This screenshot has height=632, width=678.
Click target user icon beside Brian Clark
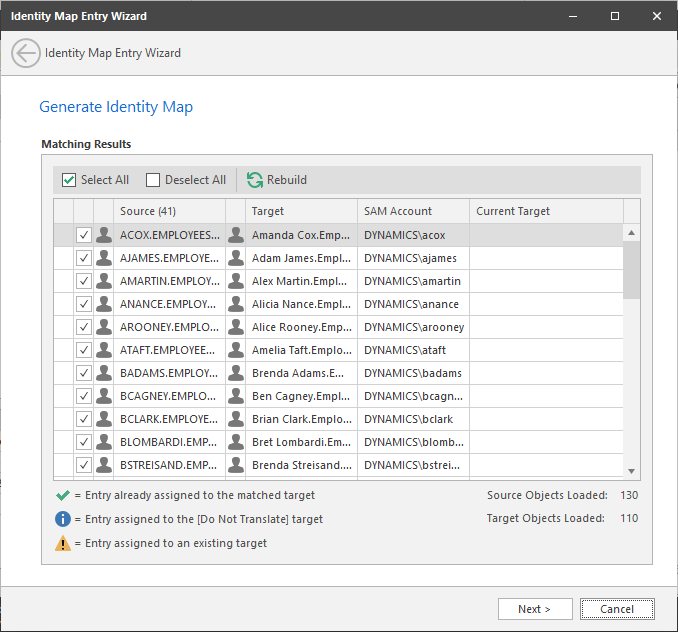click(x=236, y=419)
